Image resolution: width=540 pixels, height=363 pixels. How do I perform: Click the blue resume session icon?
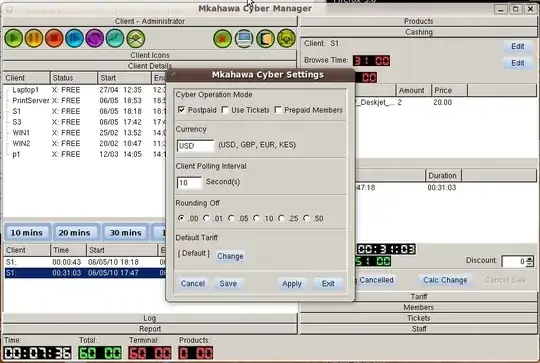pyautogui.click(x=74, y=38)
